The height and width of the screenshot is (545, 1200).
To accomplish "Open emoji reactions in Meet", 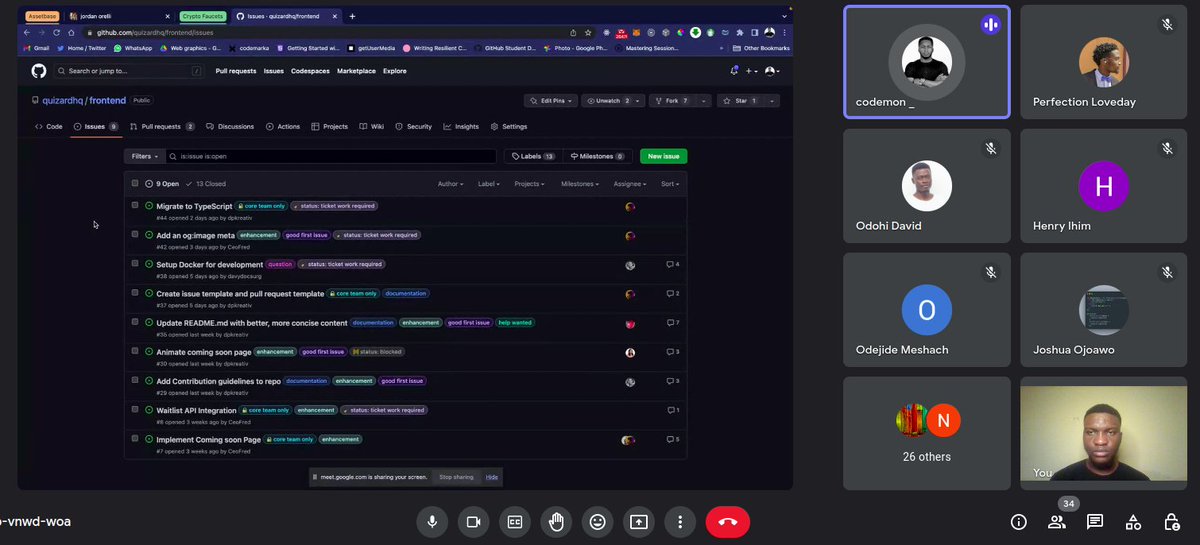I will (x=597, y=522).
